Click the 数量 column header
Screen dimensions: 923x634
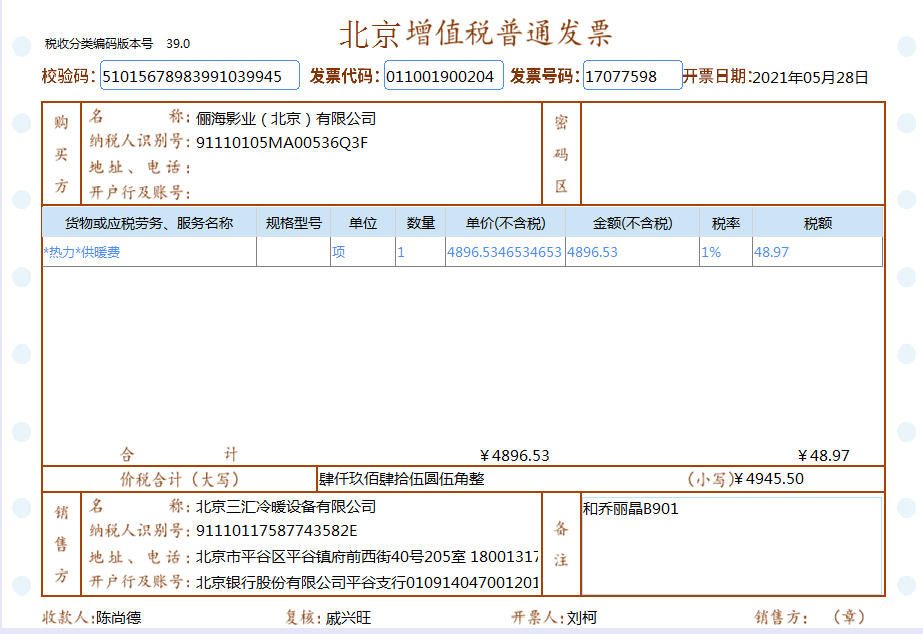pos(420,223)
